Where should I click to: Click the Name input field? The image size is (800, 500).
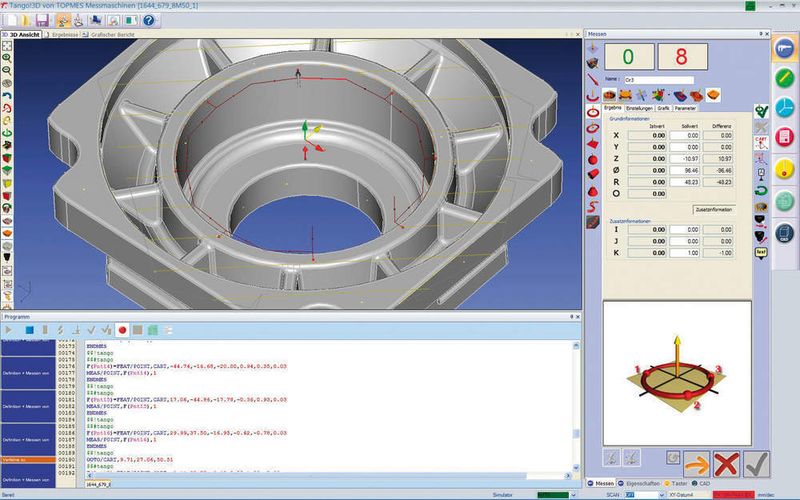[x=659, y=80]
